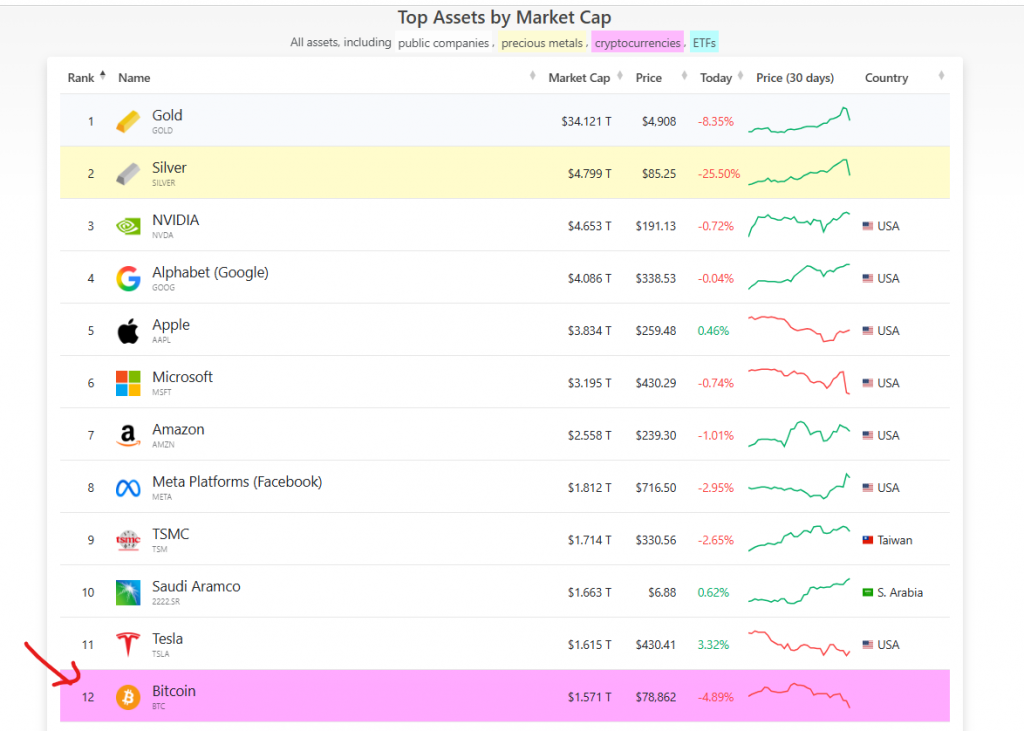Select the Apple logo
This screenshot has width=1024, height=731.
coord(127,330)
